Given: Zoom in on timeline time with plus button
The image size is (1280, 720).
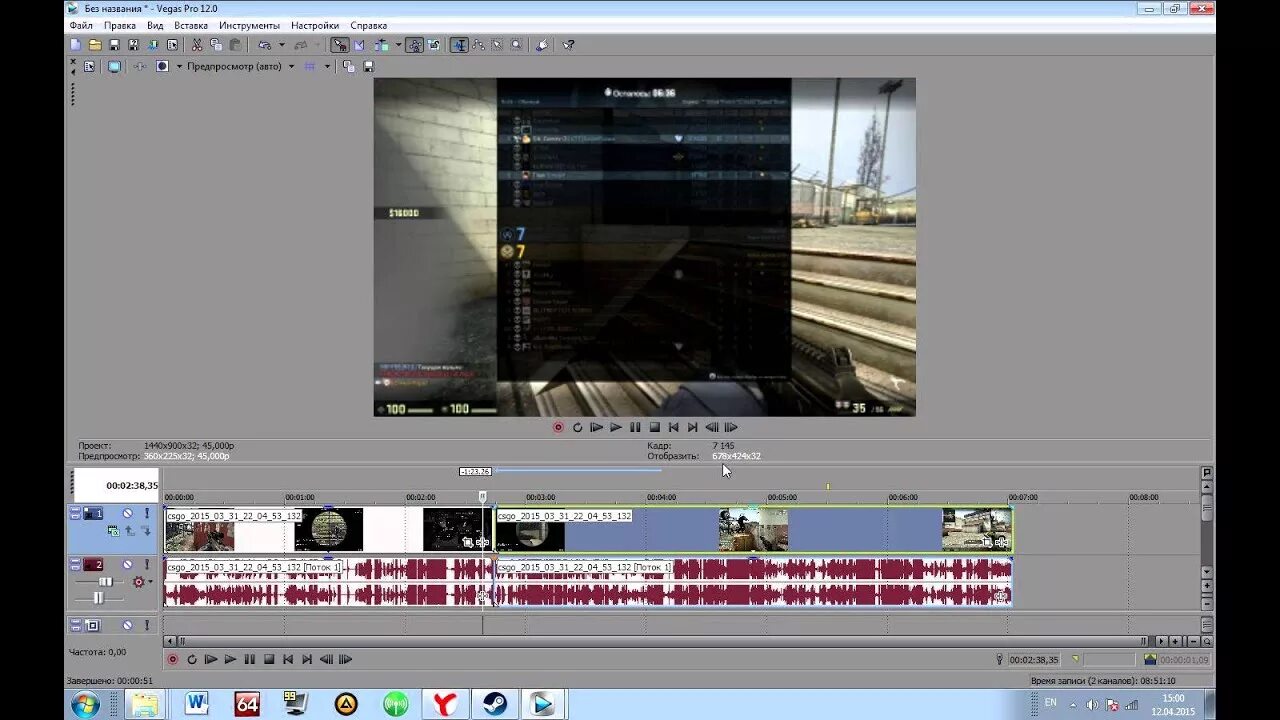Looking at the screenshot, I should [x=1175, y=641].
